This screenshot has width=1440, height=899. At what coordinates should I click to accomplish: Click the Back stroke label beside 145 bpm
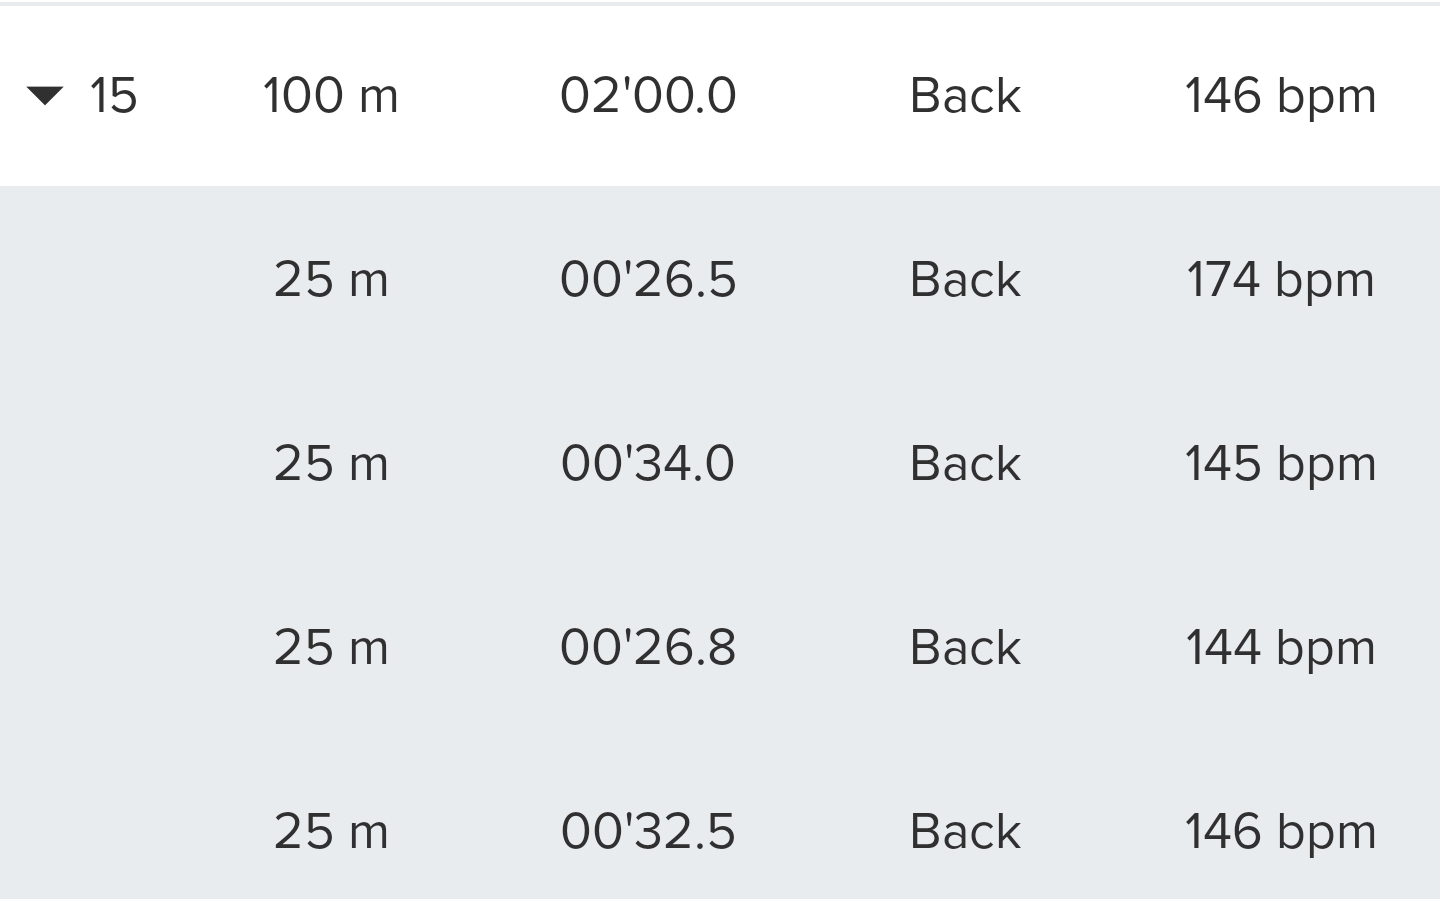(x=965, y=463)
